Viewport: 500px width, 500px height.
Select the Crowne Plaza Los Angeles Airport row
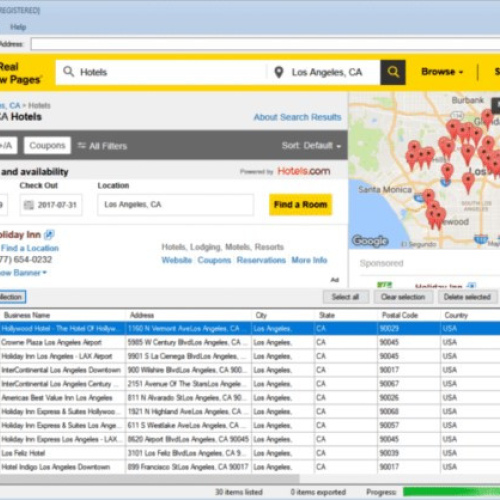point(250,342)
